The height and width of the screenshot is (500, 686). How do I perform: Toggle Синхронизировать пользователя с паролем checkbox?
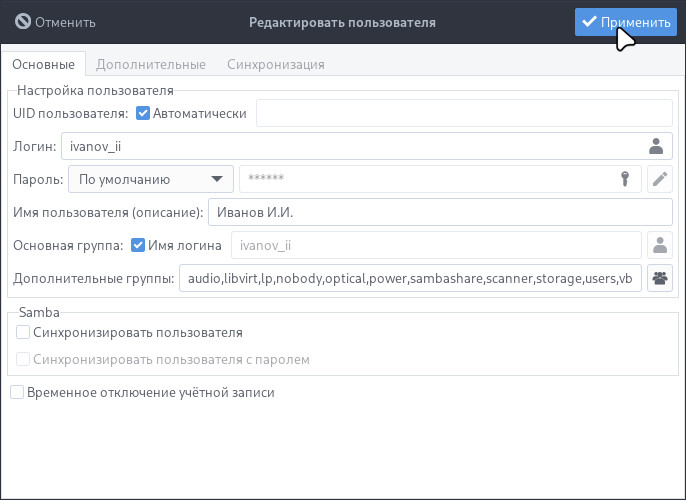(x=23, y=359)
